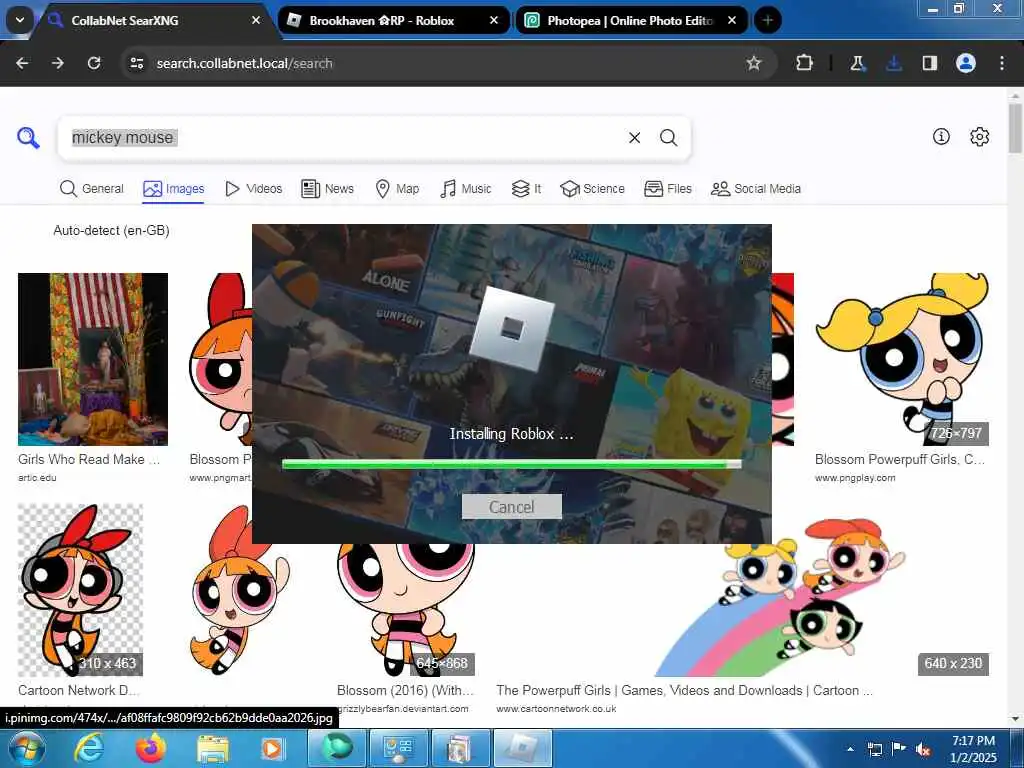Bookmark this page with the star icon
Image resolution: width=1024 pixels, height=768 pixels.
point(754,63)
